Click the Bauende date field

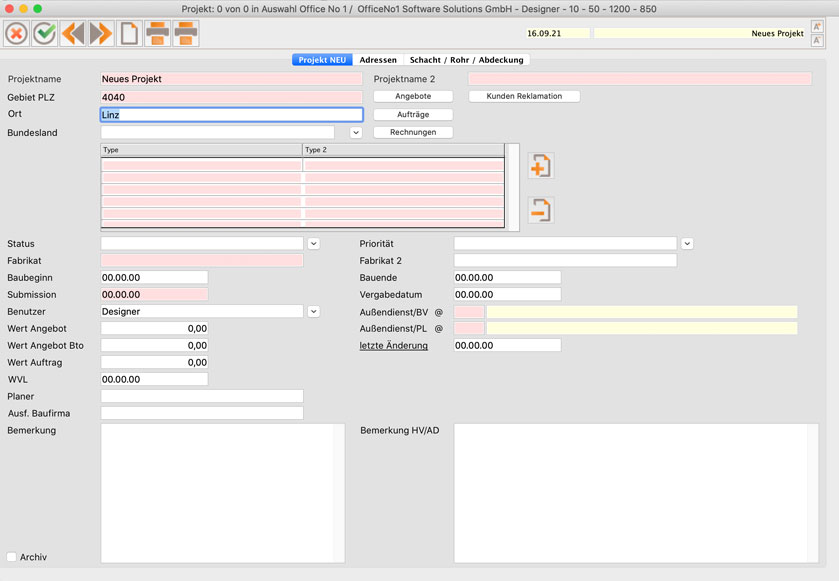[x=507, y=278]
